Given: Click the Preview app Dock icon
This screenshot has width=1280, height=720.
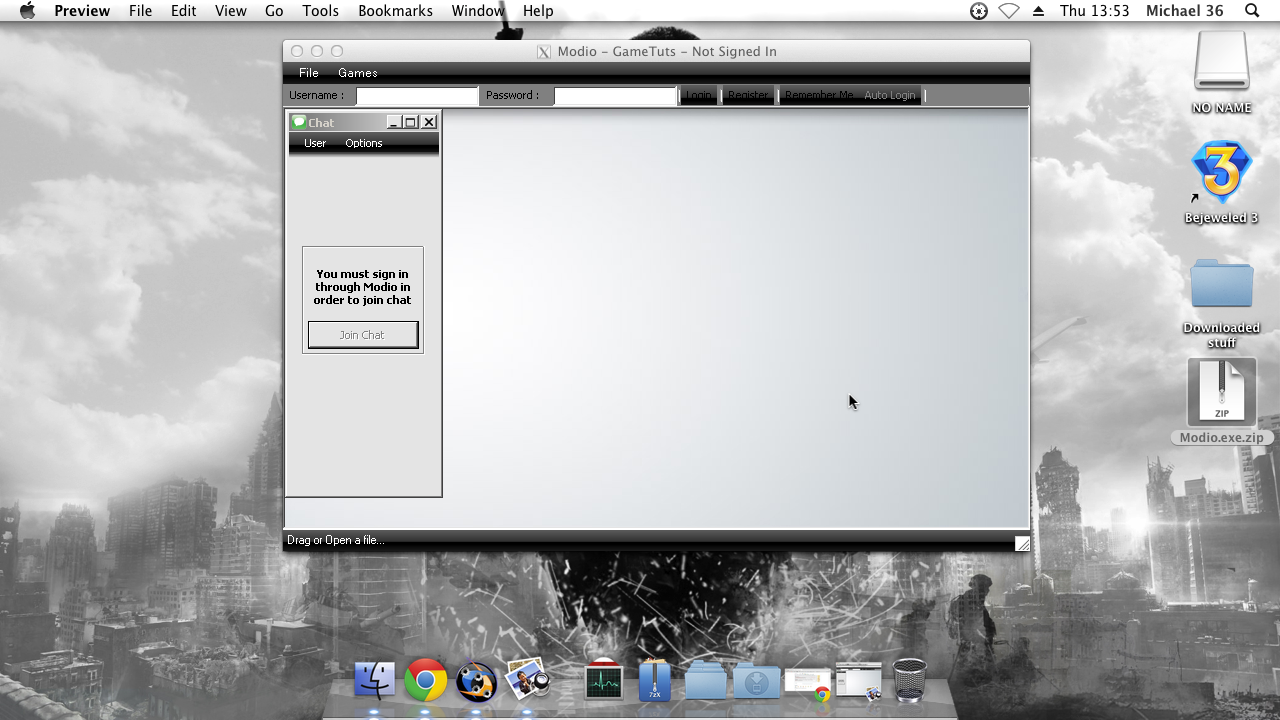Looking at the screenshot, I should click(x=528, y=680).
